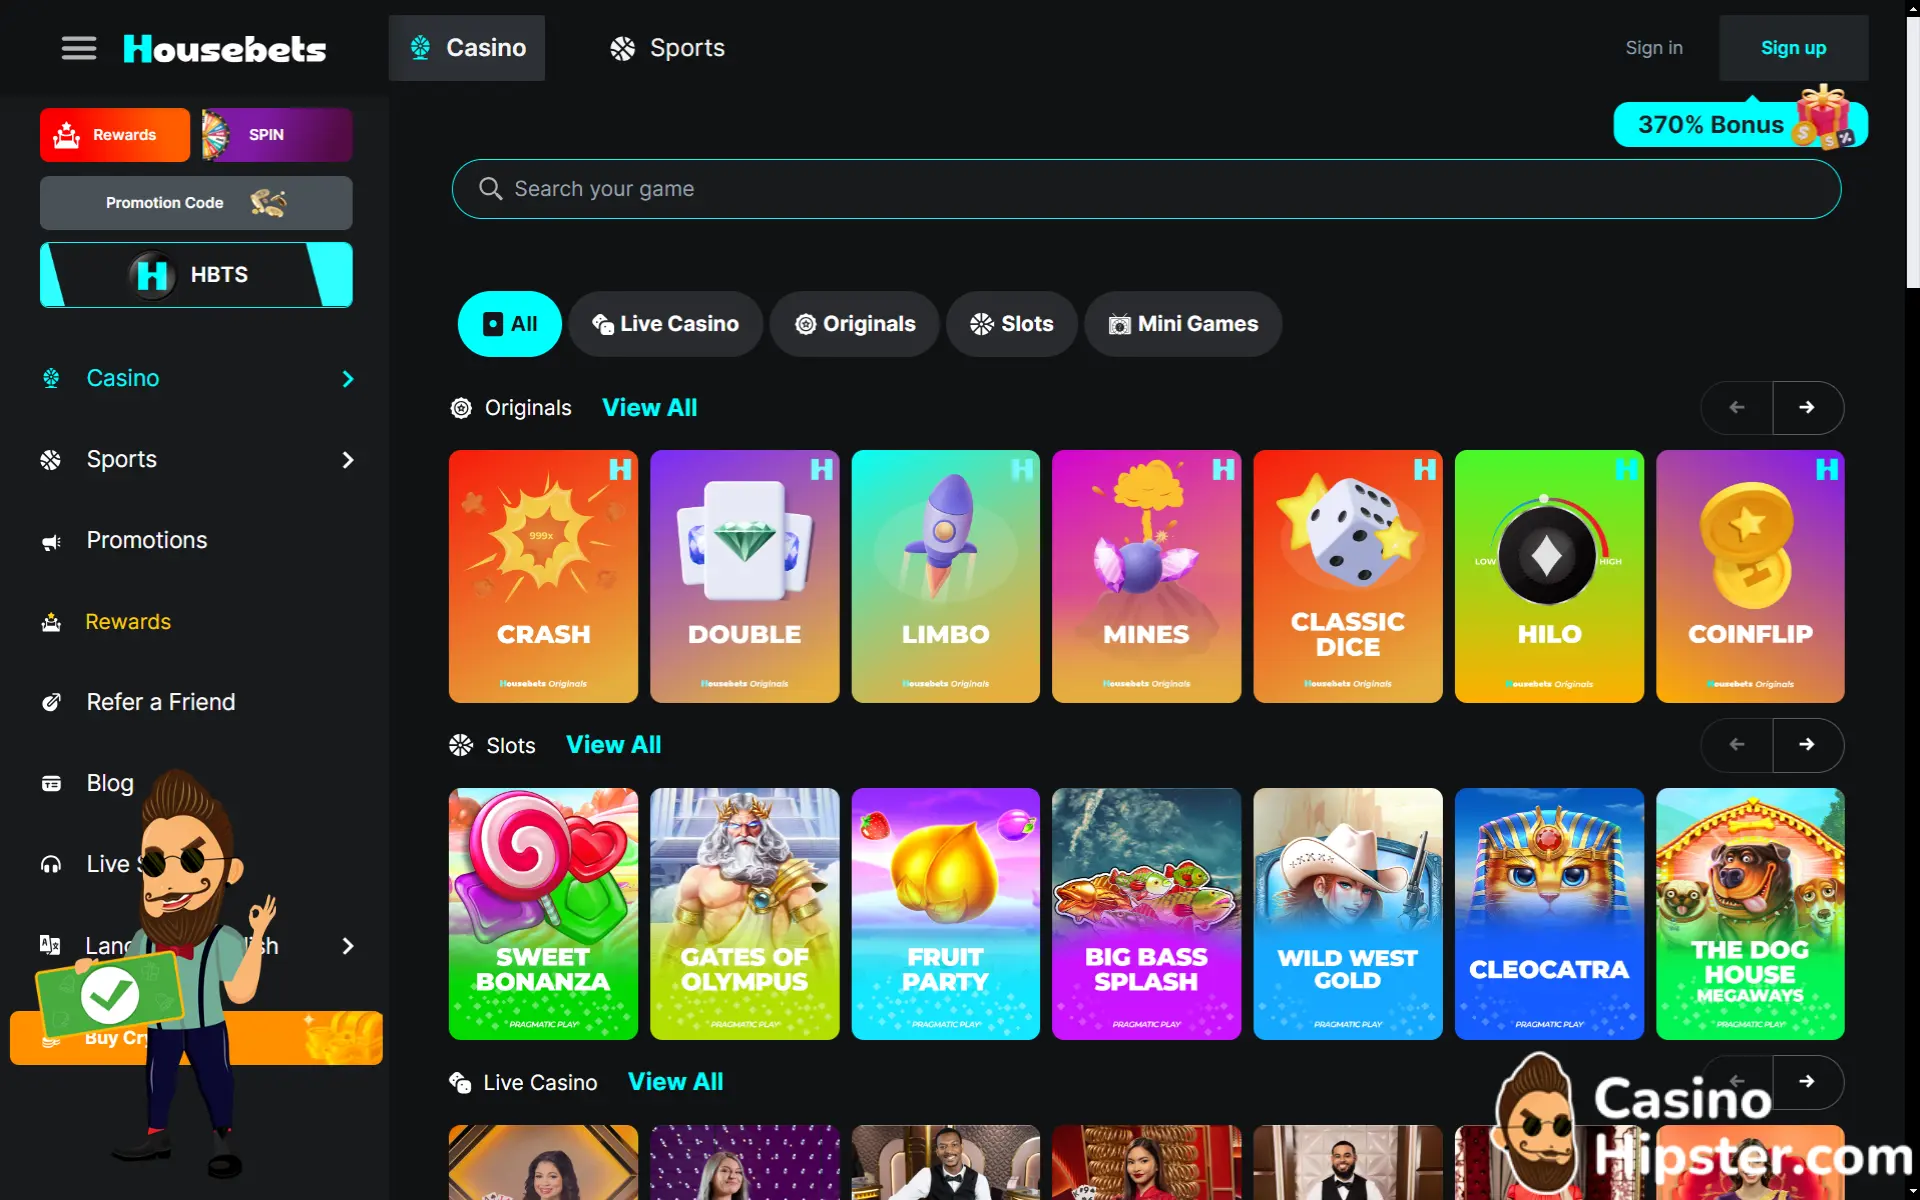Open the Coinflip game card
Viewport: 1920px width, 1200px height.
pyautogui.click(x=1750, y=577)
